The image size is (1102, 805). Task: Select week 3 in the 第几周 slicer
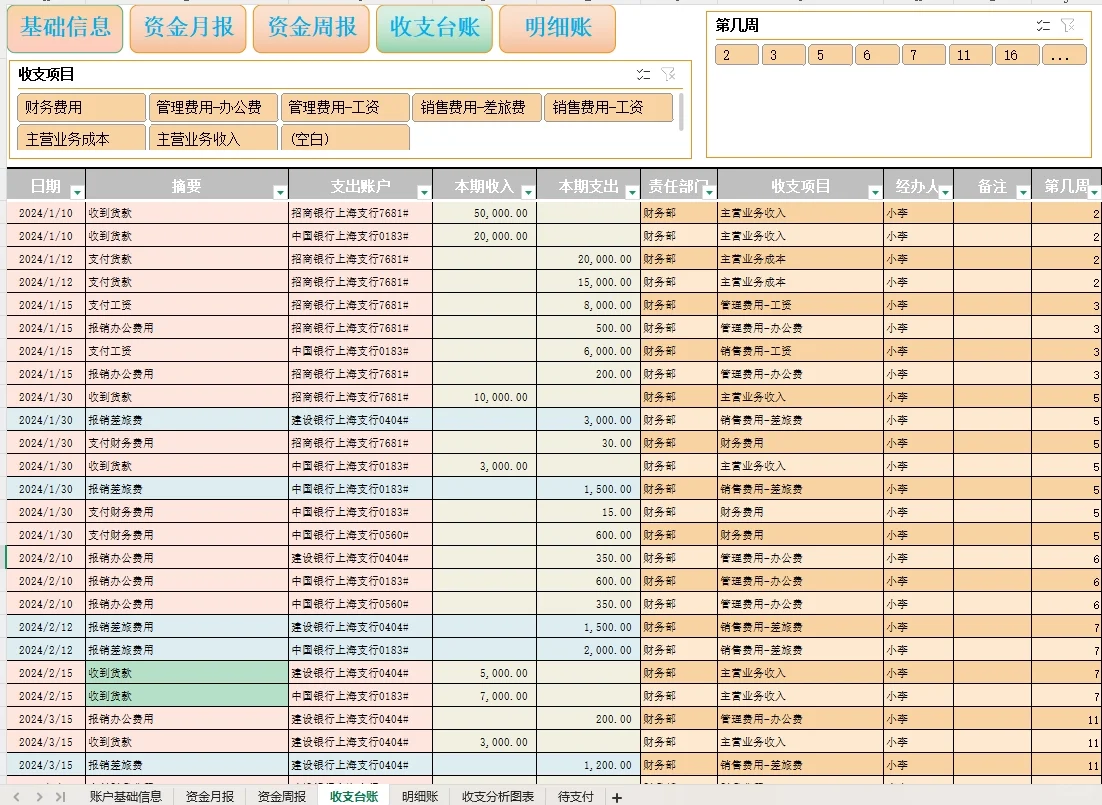[784, 55]
